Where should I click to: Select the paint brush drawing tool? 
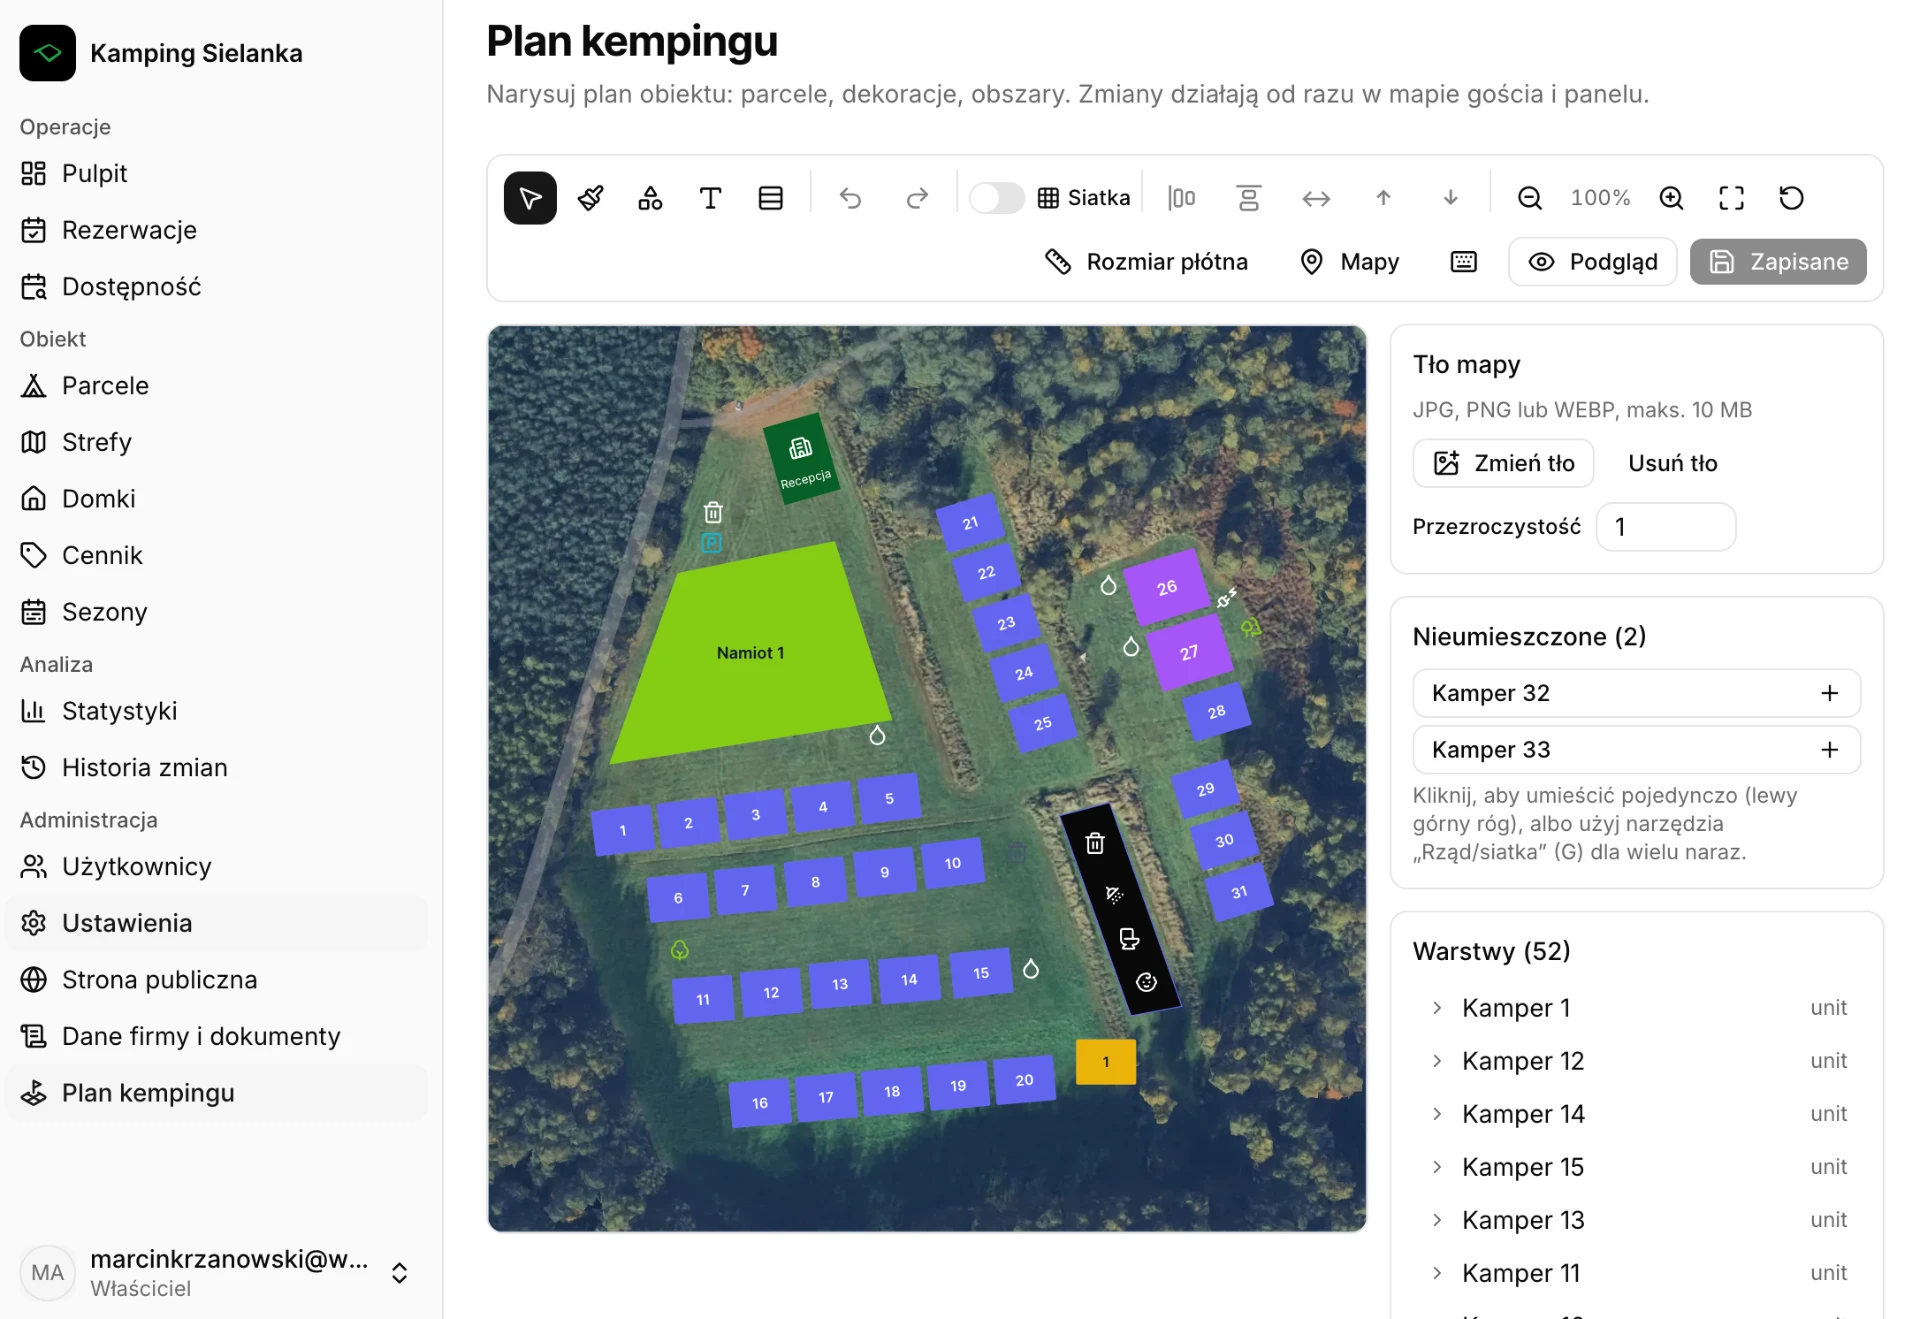591,198
